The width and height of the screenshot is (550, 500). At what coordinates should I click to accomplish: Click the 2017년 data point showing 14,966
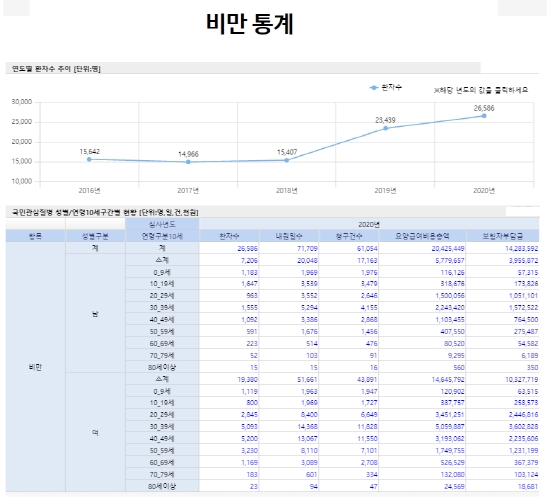pyautogui.click(x=188, y=162)
